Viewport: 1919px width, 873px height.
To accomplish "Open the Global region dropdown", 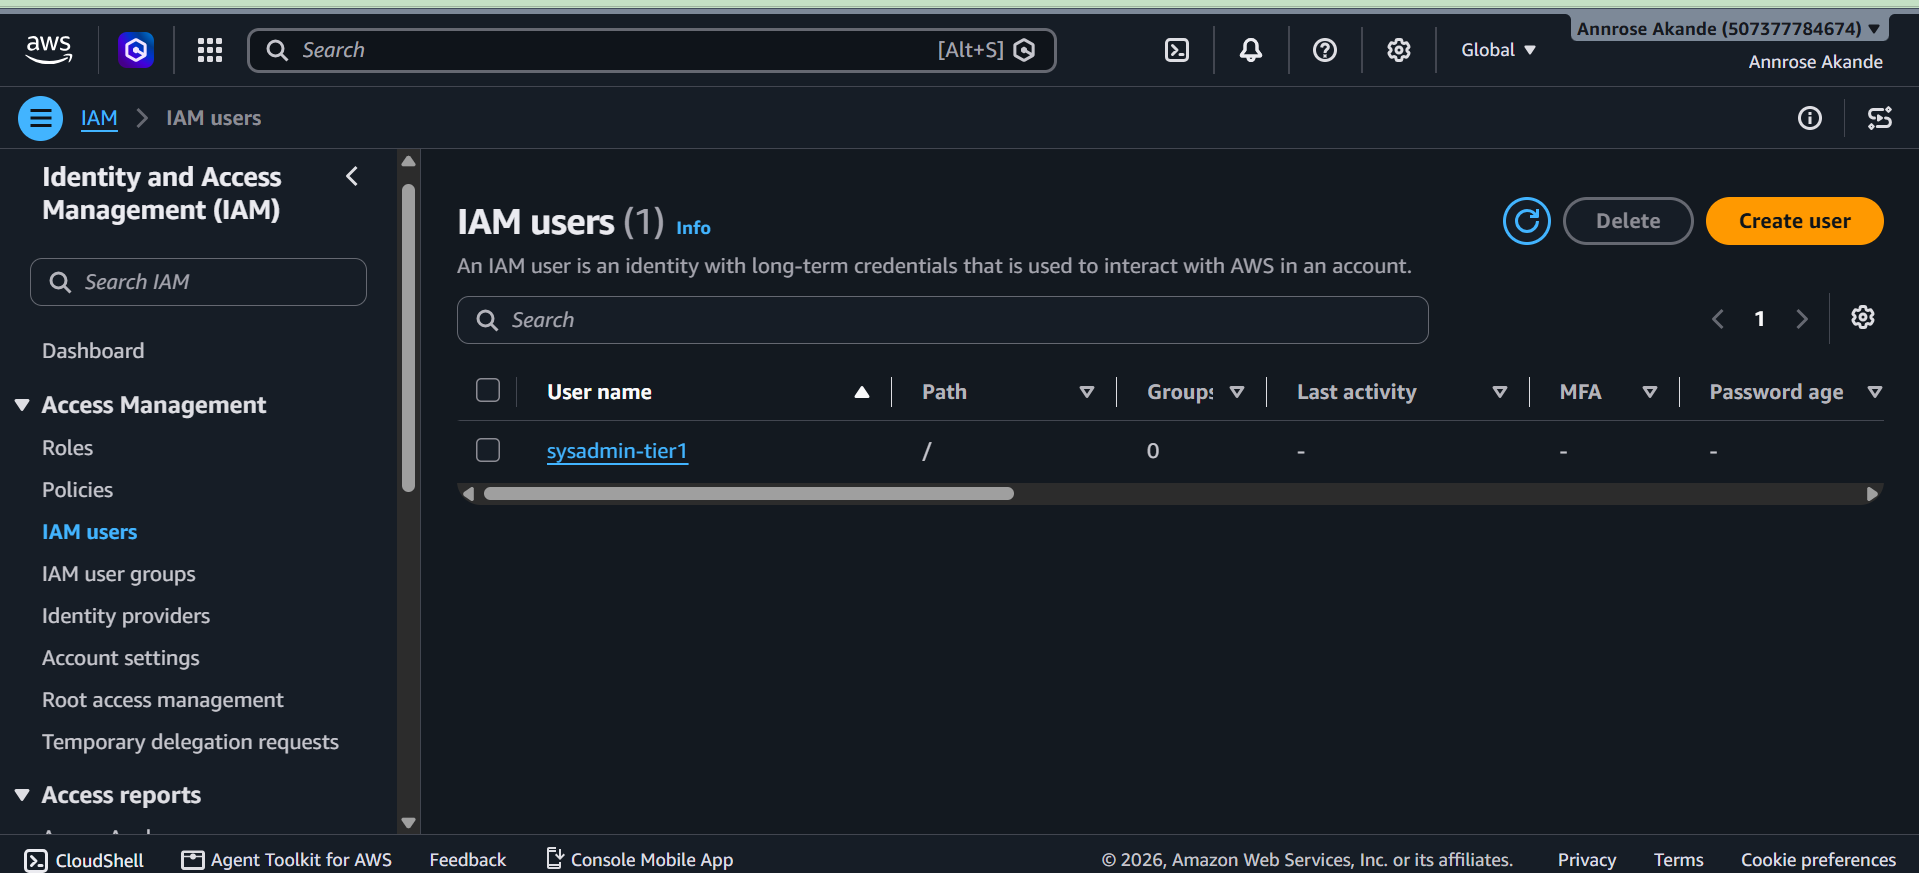I will coord(1498,50).
